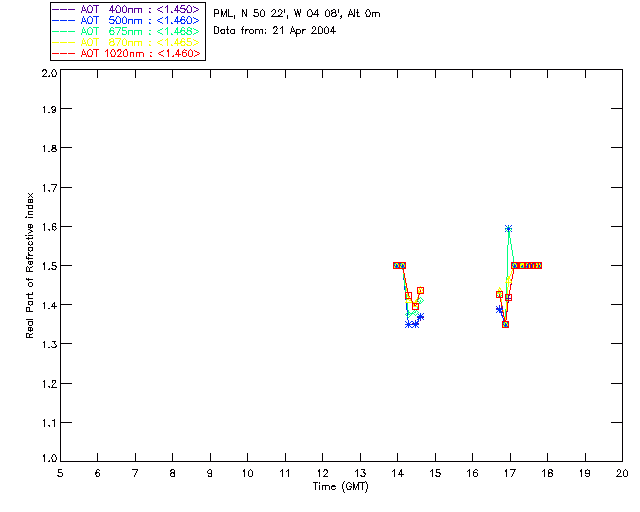The height and width of the screenshot is (512, 640).
Task: Click the x-axis tick label 5
Action: [60, 474]
